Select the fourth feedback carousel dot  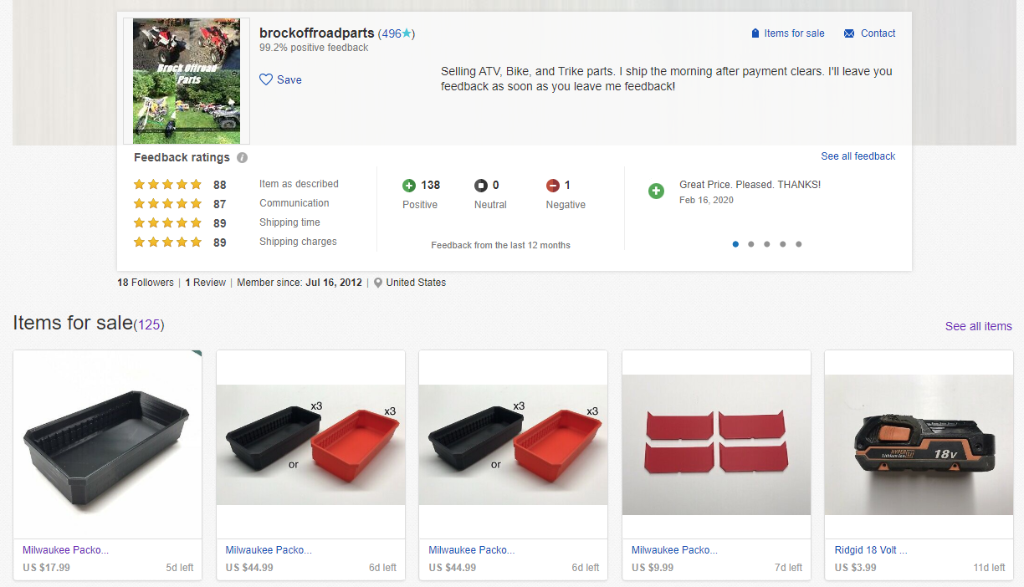tap(782, 244)
